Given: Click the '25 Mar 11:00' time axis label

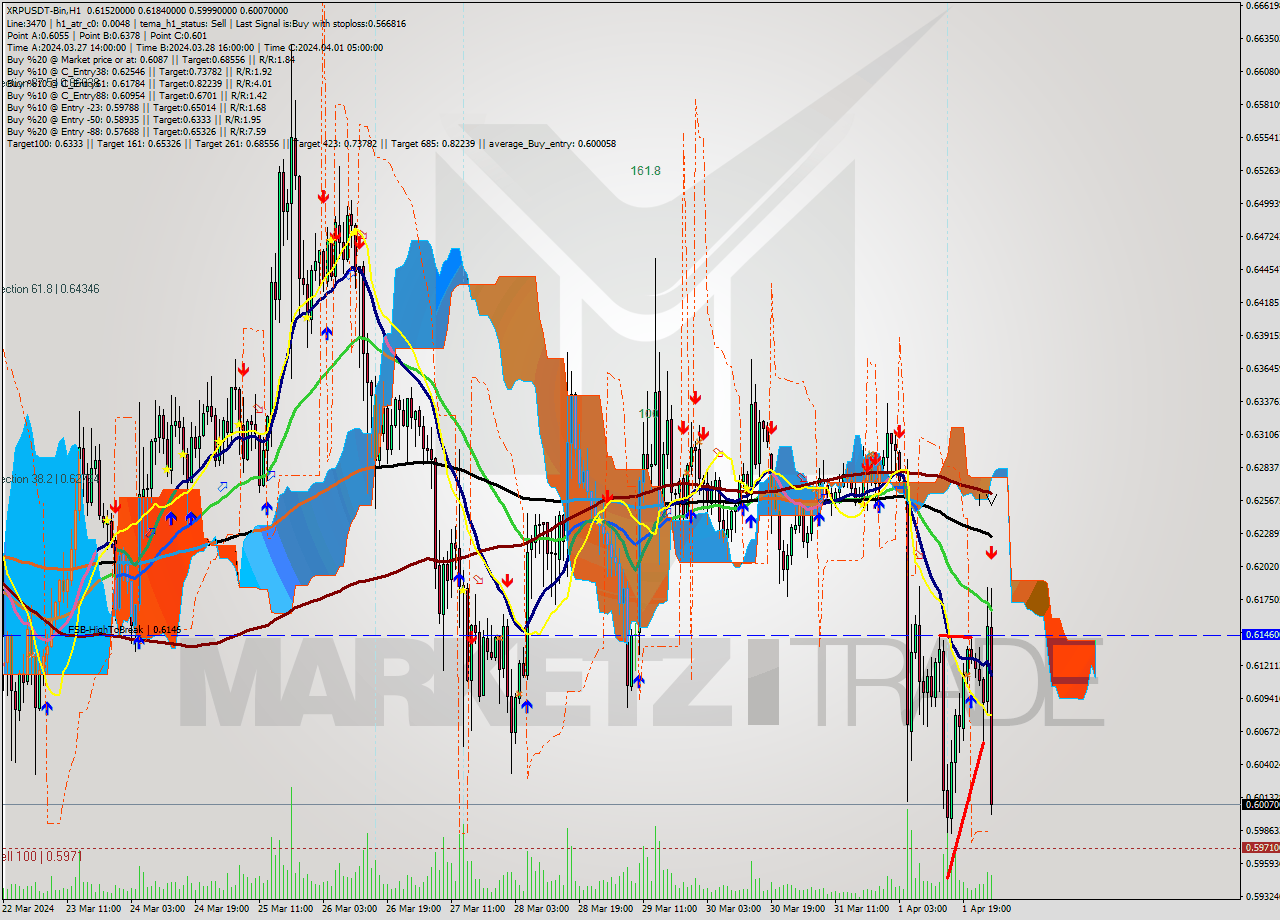Looking at the screenshot, I should tap(286, 909).
